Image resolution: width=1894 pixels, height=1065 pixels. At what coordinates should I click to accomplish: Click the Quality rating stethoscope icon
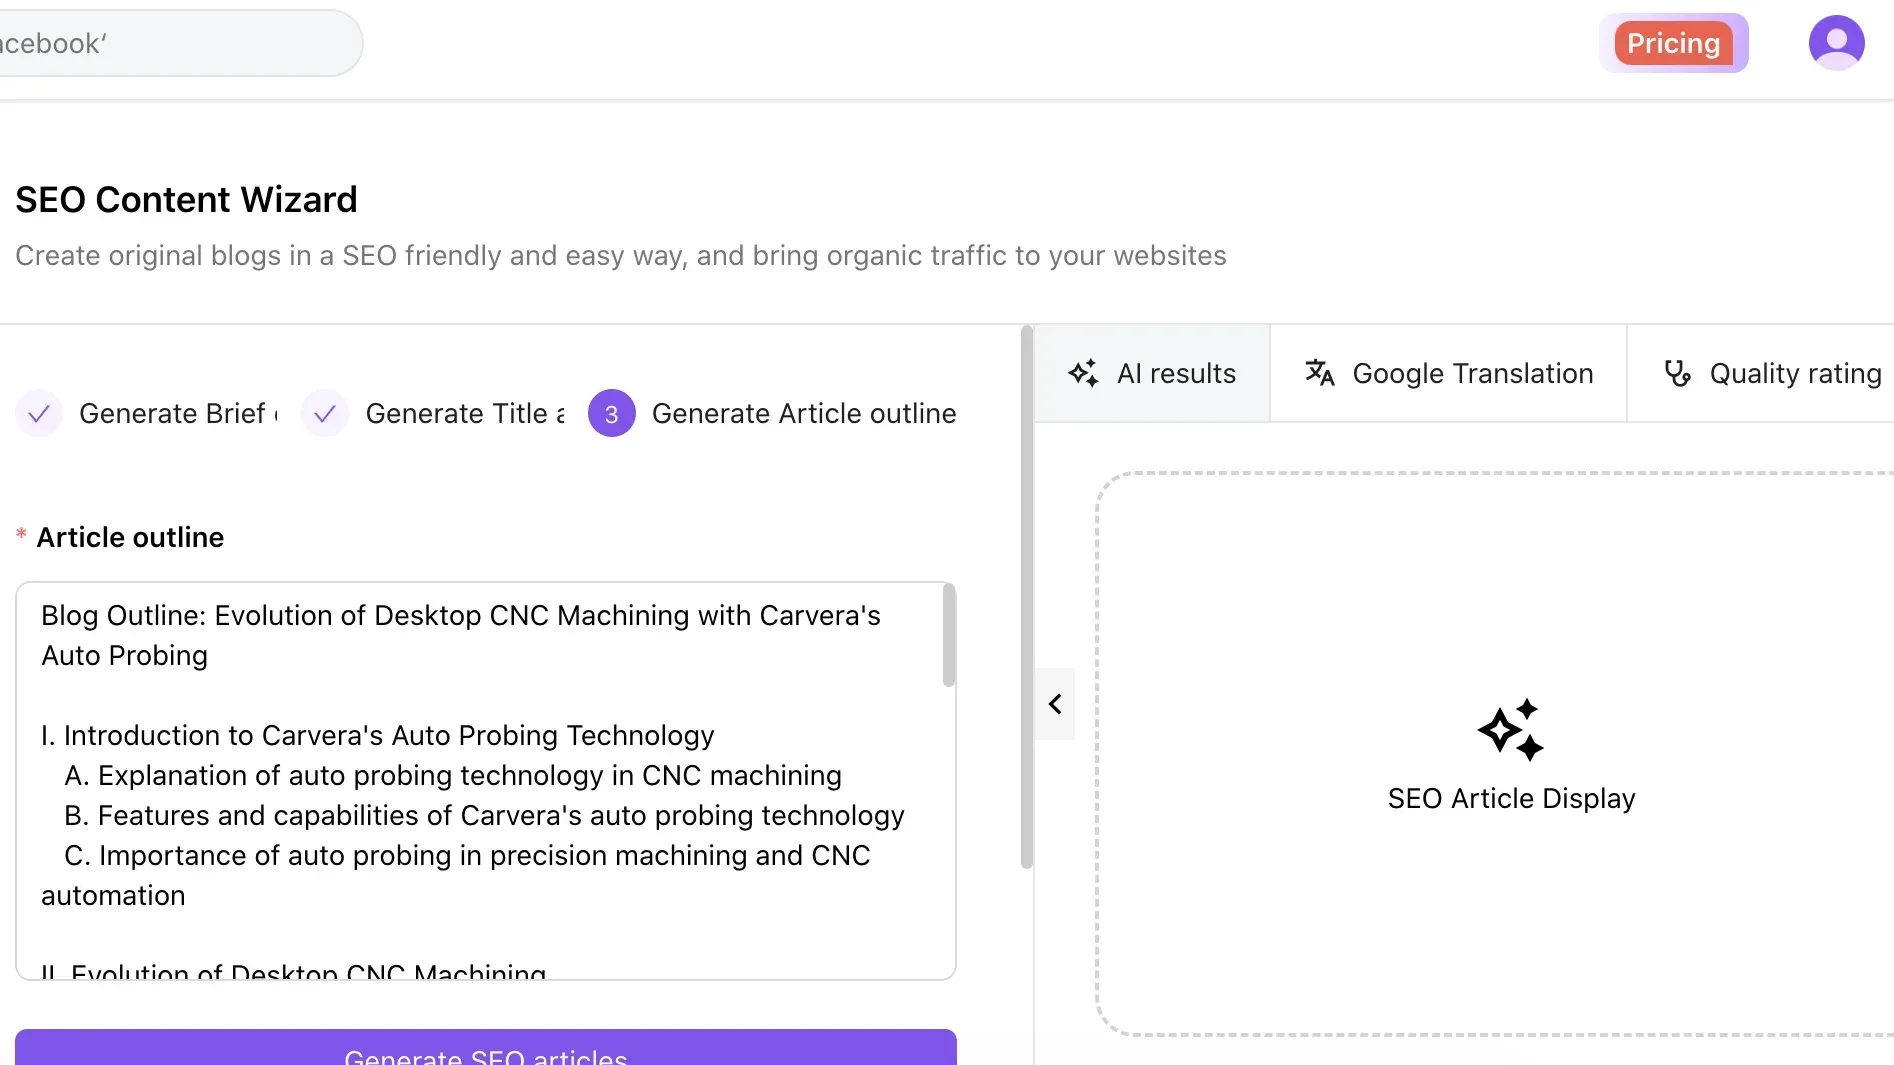pos(1676,373)
